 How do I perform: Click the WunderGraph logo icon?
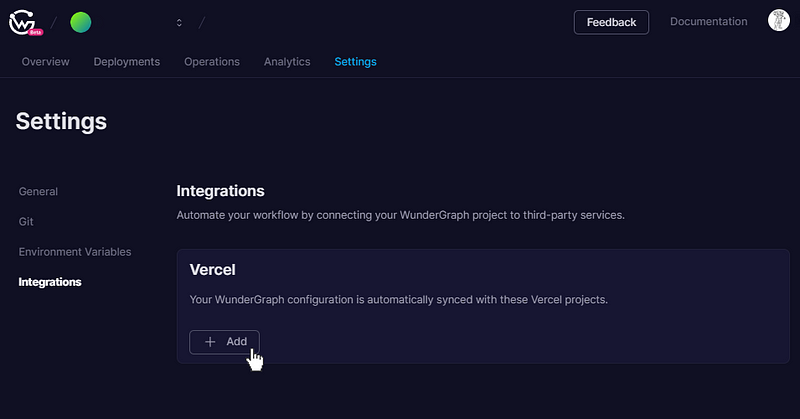(x=22, y=22)
